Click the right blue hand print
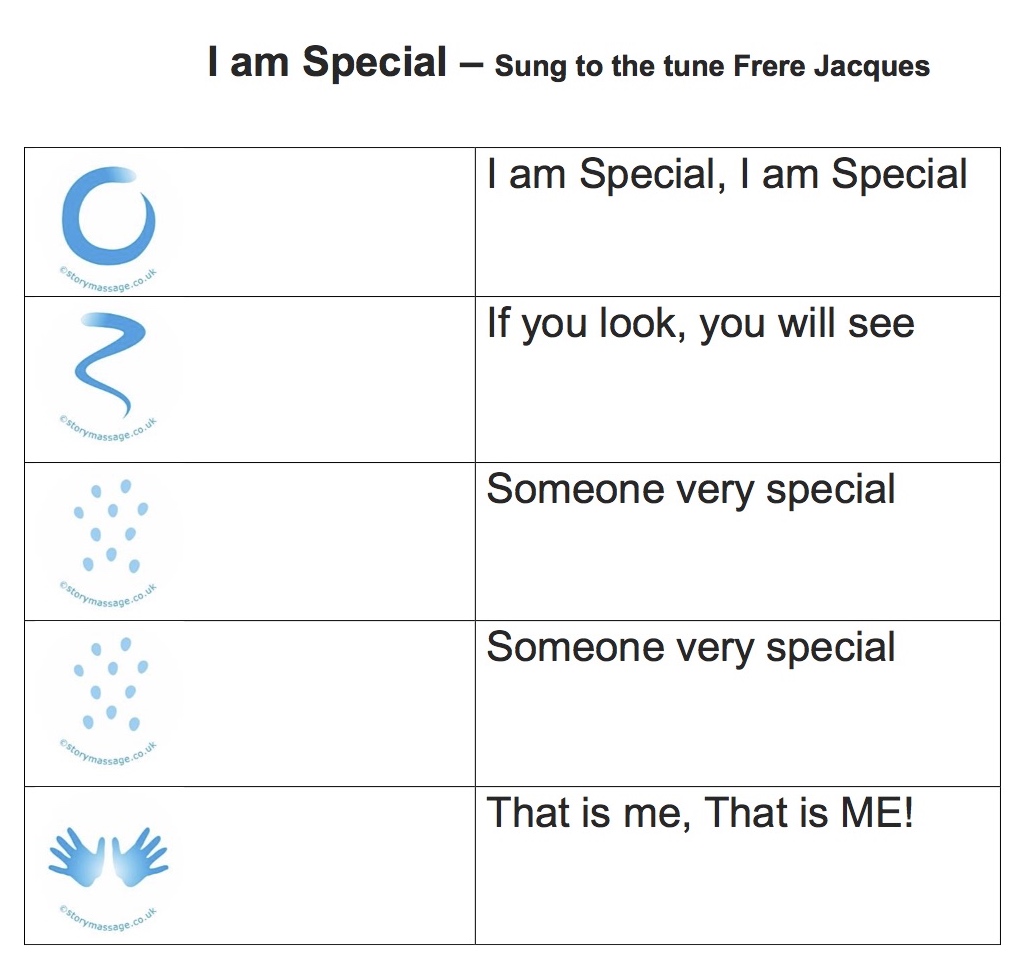 coord(140,857)
